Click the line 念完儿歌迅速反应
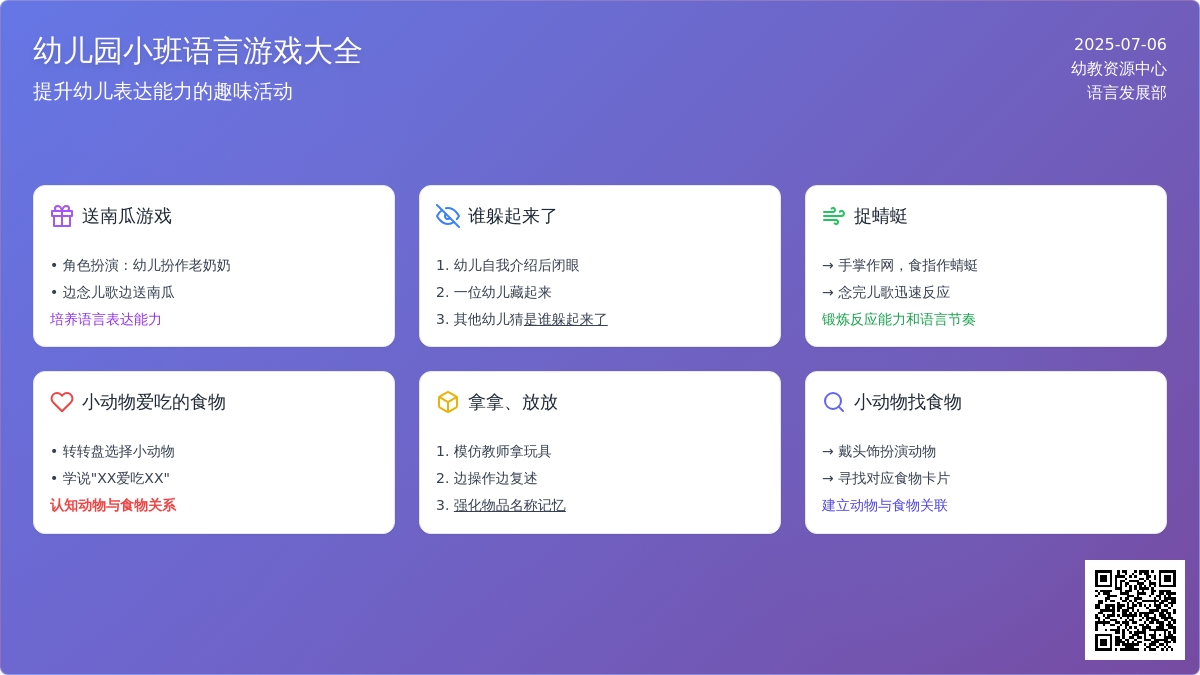This screenshot has height=675, width=1200. [886, 293]
